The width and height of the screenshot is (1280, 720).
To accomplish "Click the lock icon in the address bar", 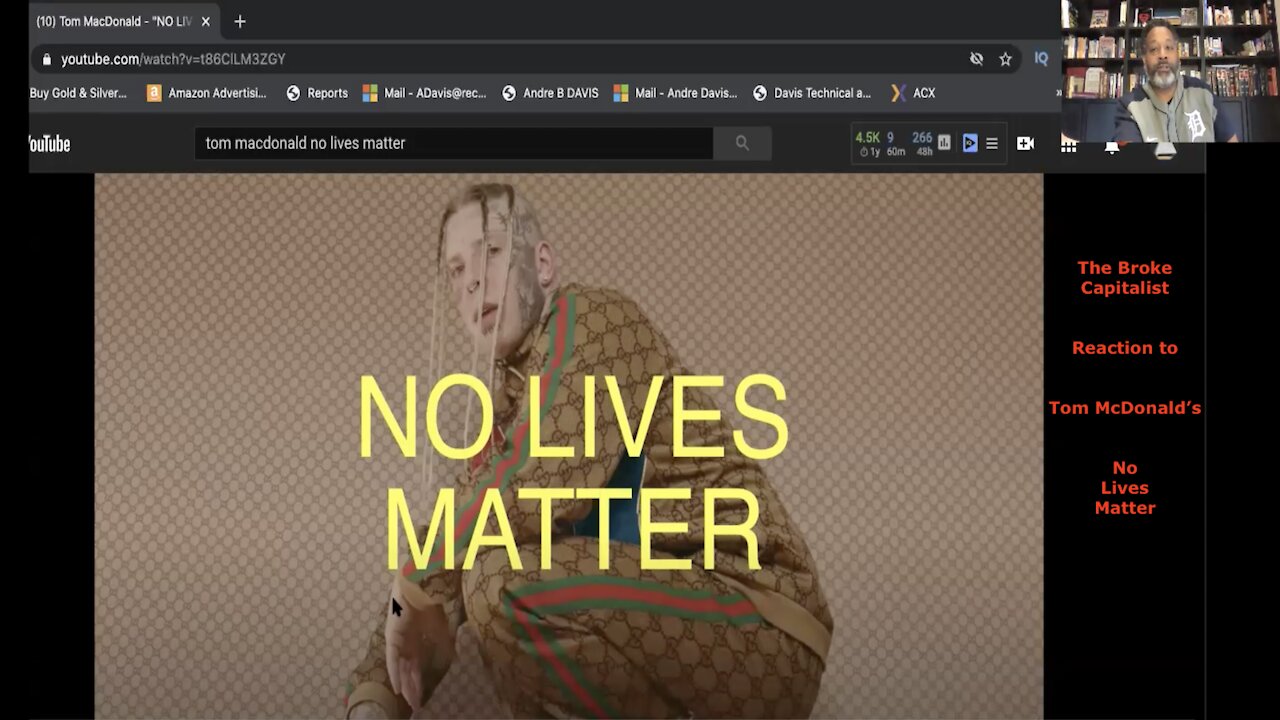I will 46,59.
